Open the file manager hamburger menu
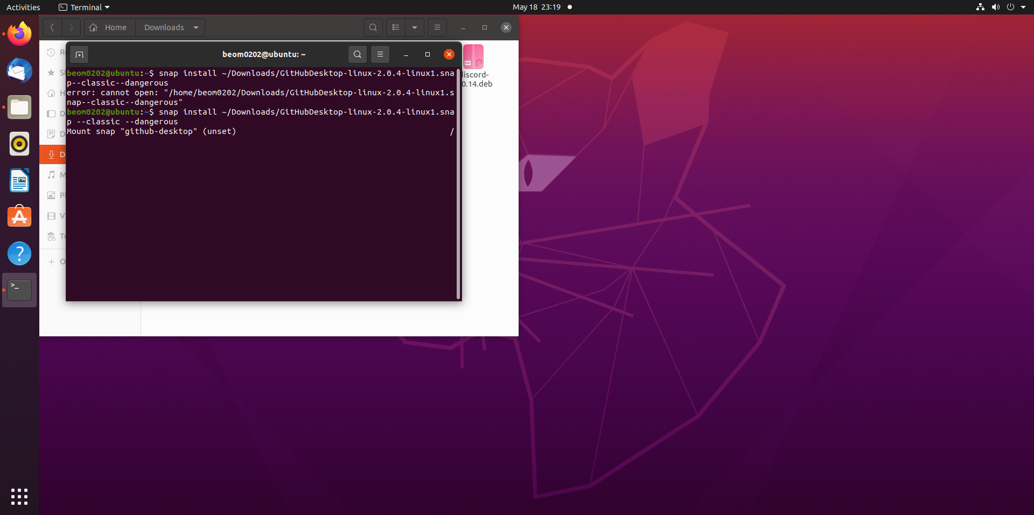The width and height of the screenshot is (1034, 515). [x=437, y=28]
